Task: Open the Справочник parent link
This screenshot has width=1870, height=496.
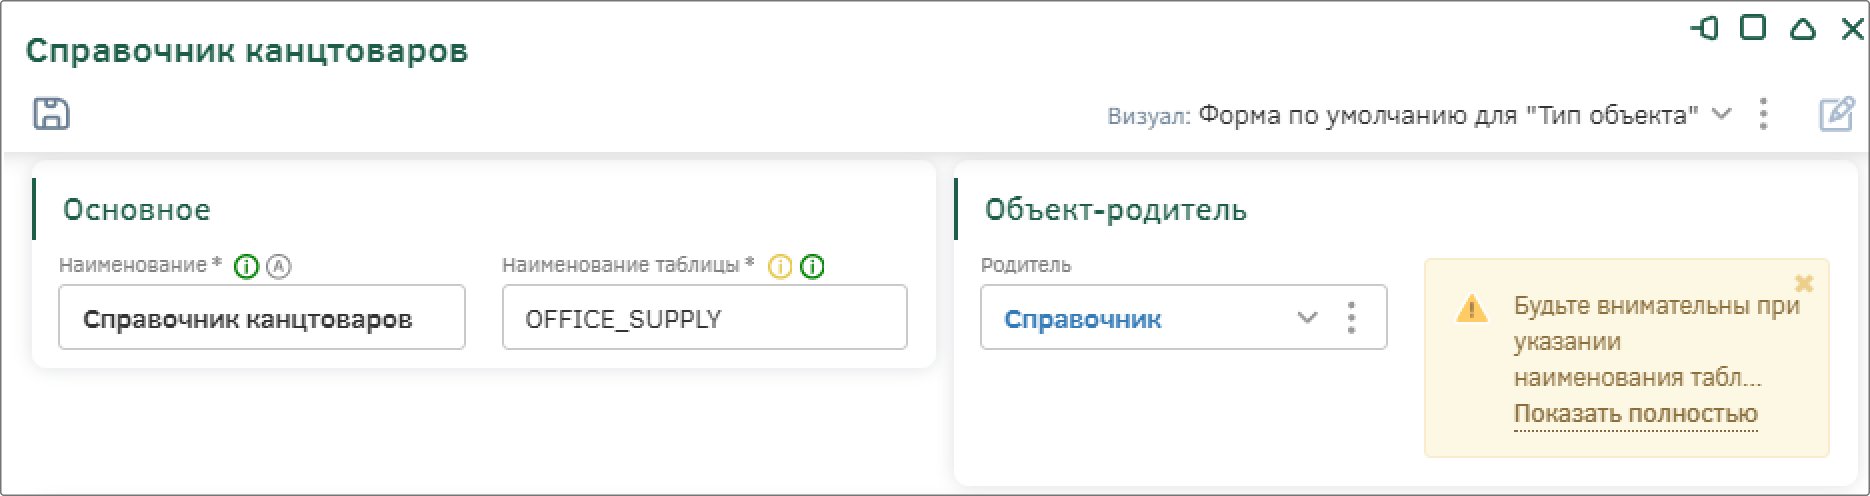Action: (1083, 320)
